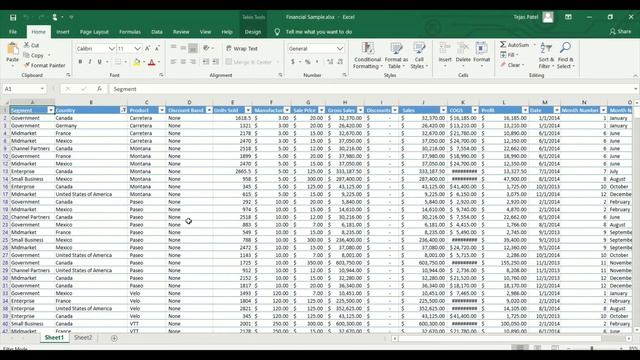Click the Paste clipboard icon
This screenshot has width=640, height=360.
pyautogui.click(x=12, y=50)
